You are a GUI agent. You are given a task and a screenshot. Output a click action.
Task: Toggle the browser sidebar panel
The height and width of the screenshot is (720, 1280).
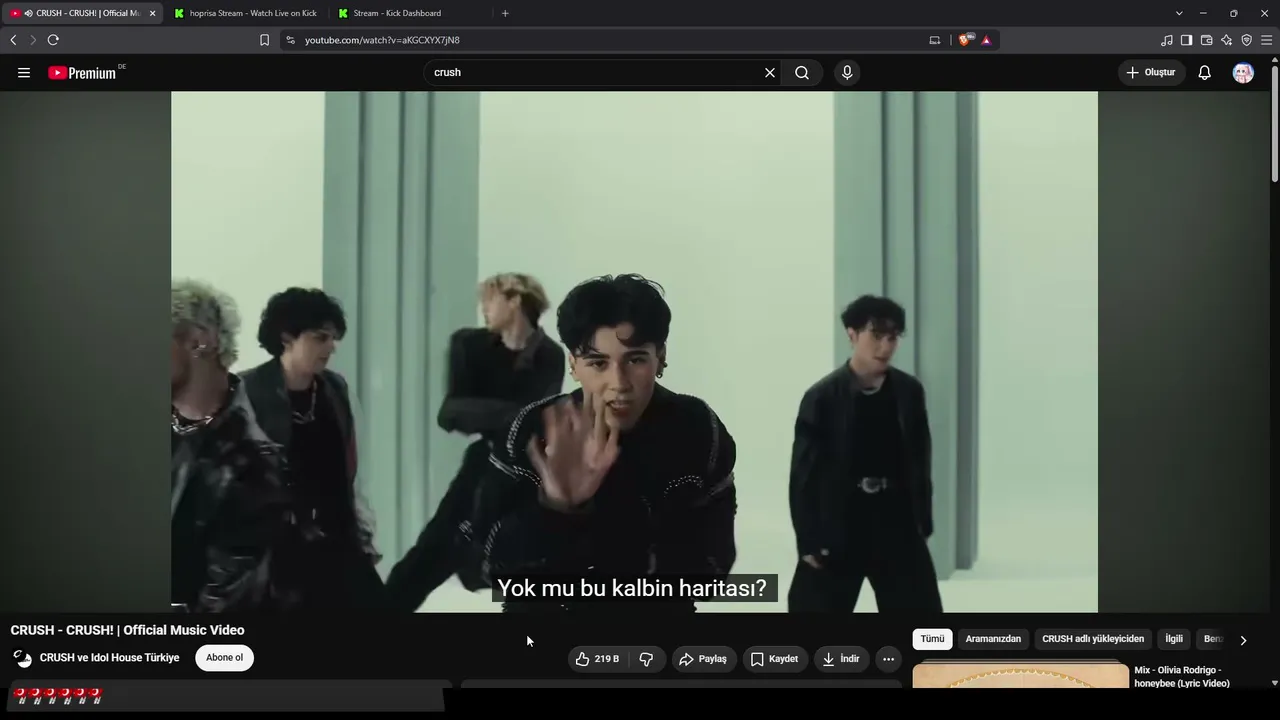tap(1186, 40)
